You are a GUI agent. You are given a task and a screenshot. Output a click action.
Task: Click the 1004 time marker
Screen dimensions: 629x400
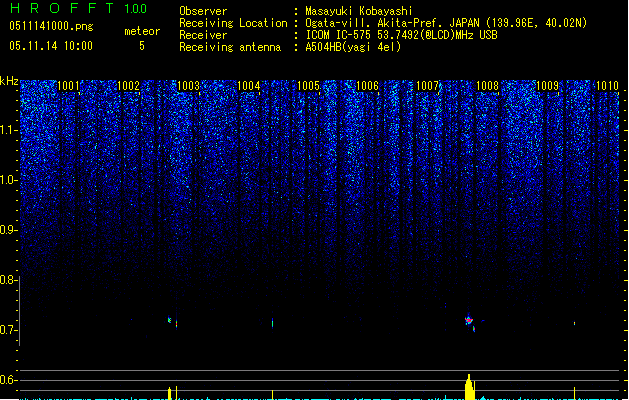[x=248, y=86]
